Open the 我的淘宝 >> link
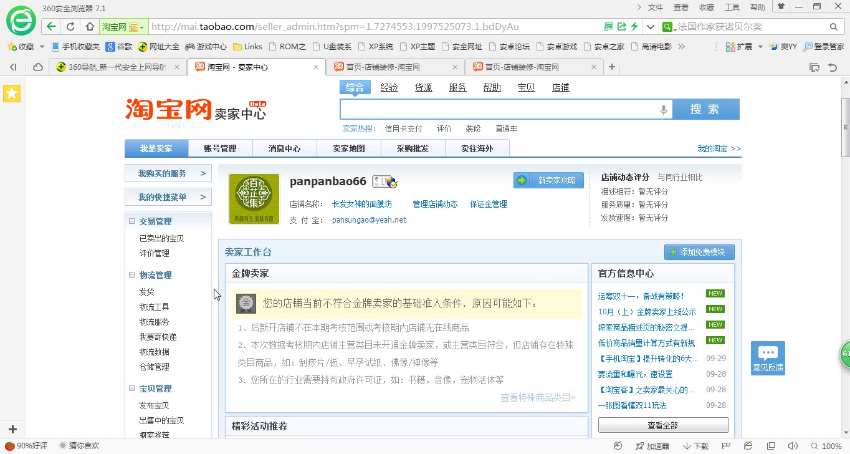The image size is (850, 454). click(719, 148)
